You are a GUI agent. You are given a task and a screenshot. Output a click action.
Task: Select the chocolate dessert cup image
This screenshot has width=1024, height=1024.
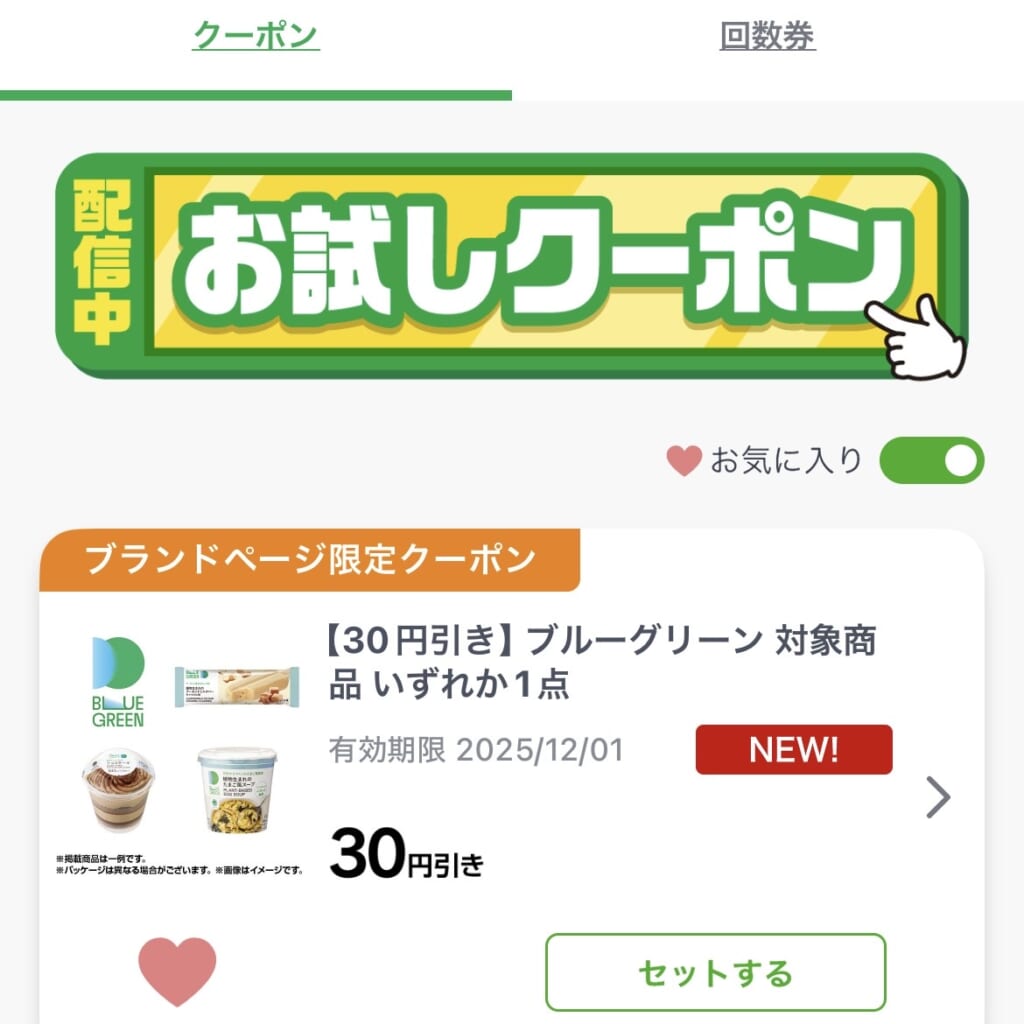click(x=118, y=792)
